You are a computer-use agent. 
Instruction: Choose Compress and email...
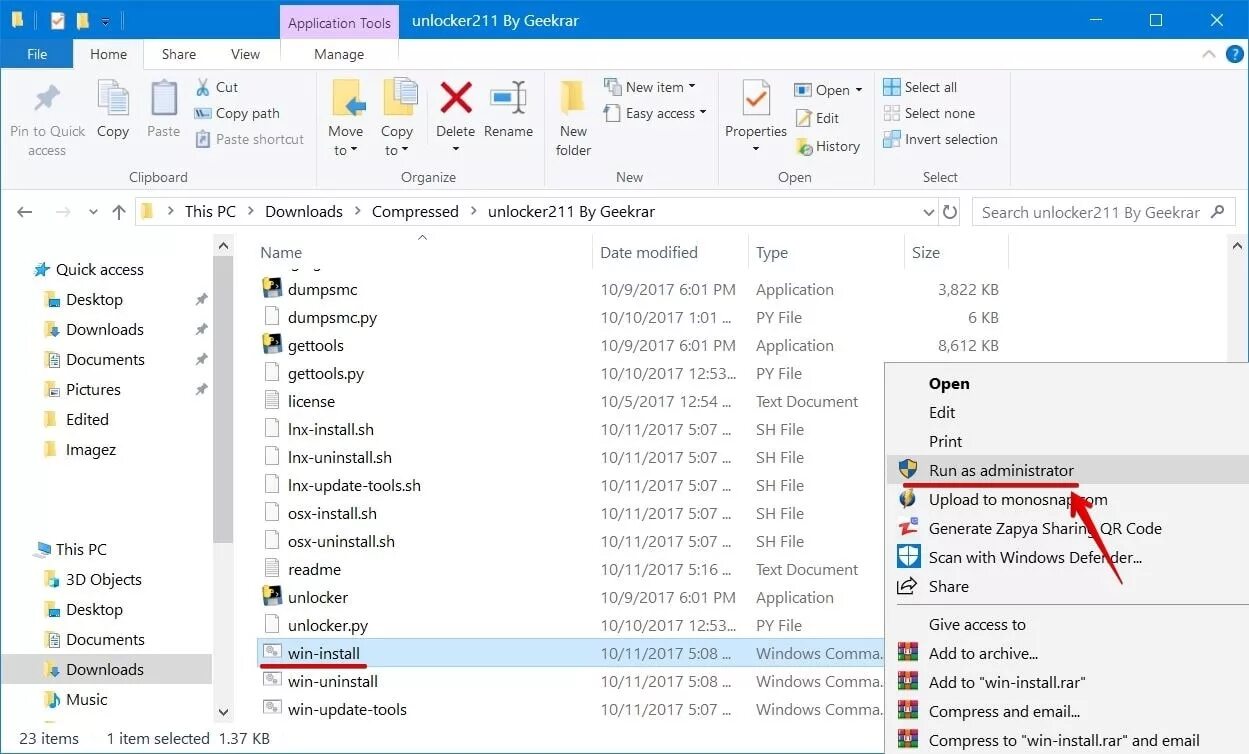pos(1004,712)
